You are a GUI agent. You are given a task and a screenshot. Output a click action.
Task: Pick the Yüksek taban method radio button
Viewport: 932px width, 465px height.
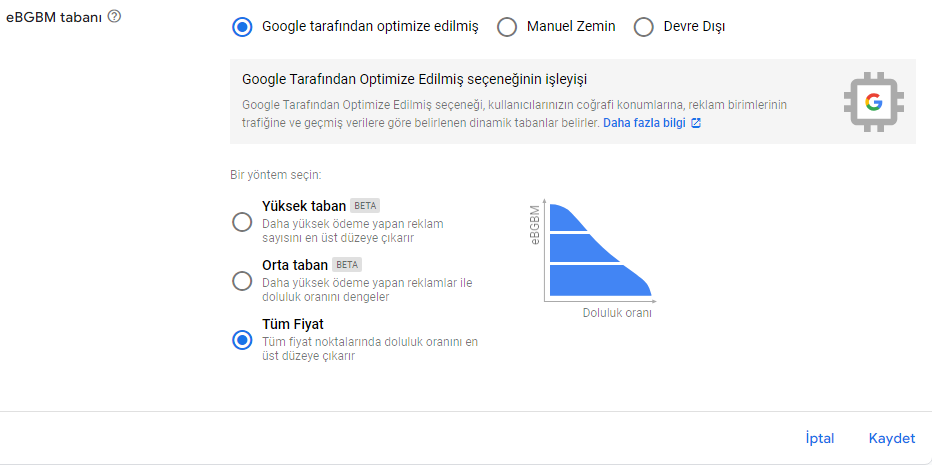click(x=241, y=222)
